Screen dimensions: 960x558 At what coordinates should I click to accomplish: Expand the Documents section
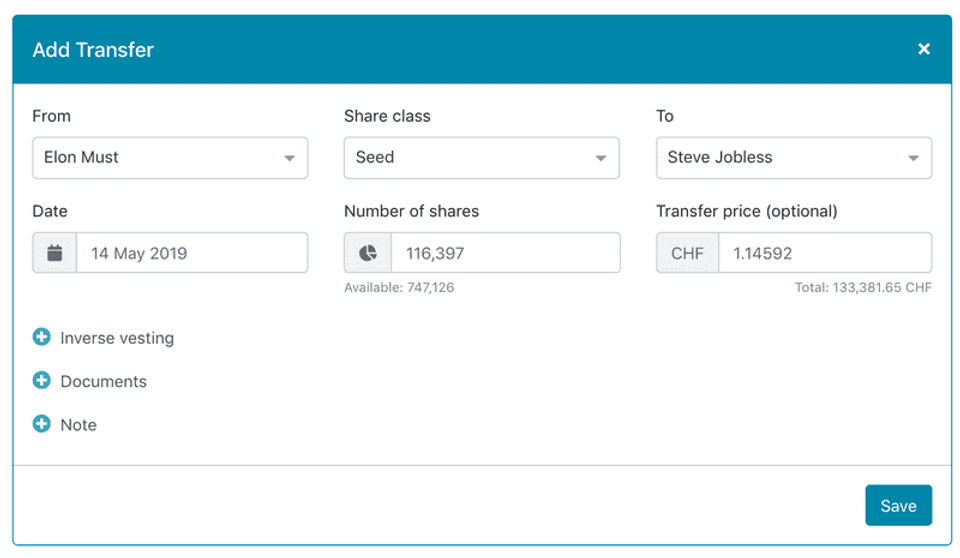point(103,381)
